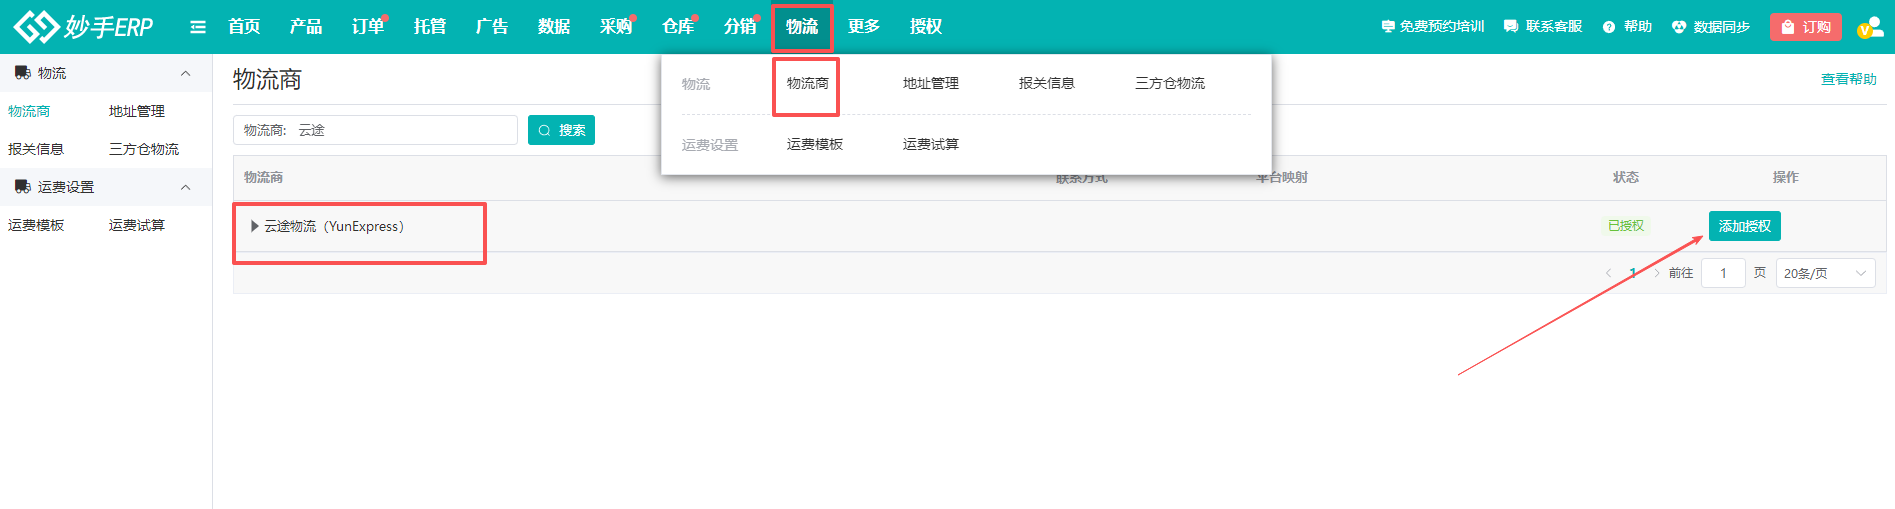The image size is (1895, 509).
Task: Click the 已授权 status tag
Action: point(1626,226)
